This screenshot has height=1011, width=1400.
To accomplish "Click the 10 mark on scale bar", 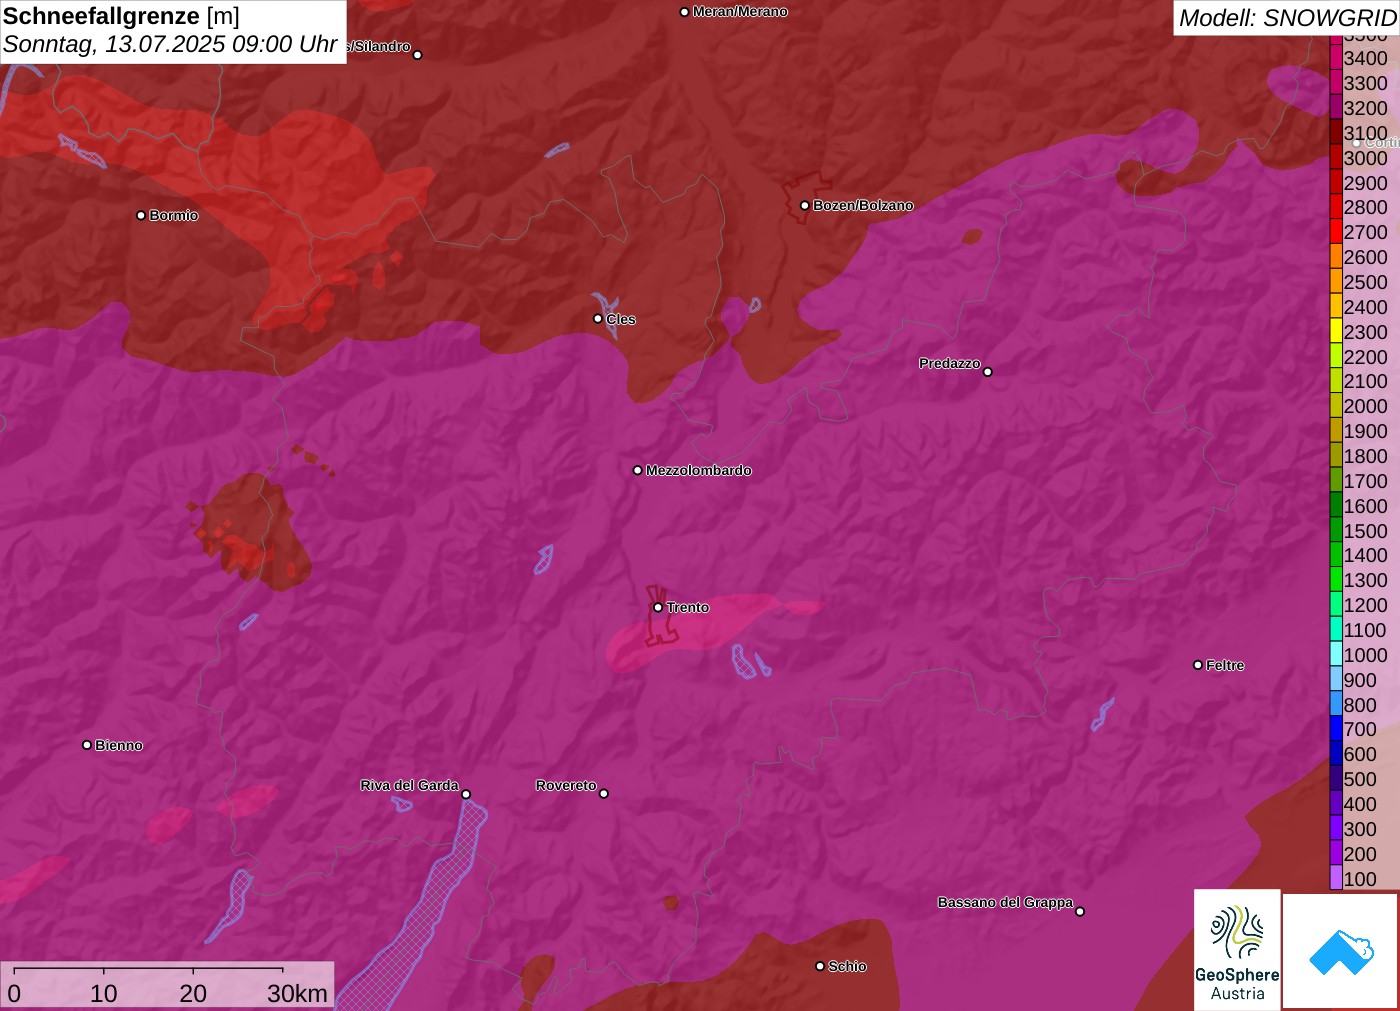I will point(104,993).
